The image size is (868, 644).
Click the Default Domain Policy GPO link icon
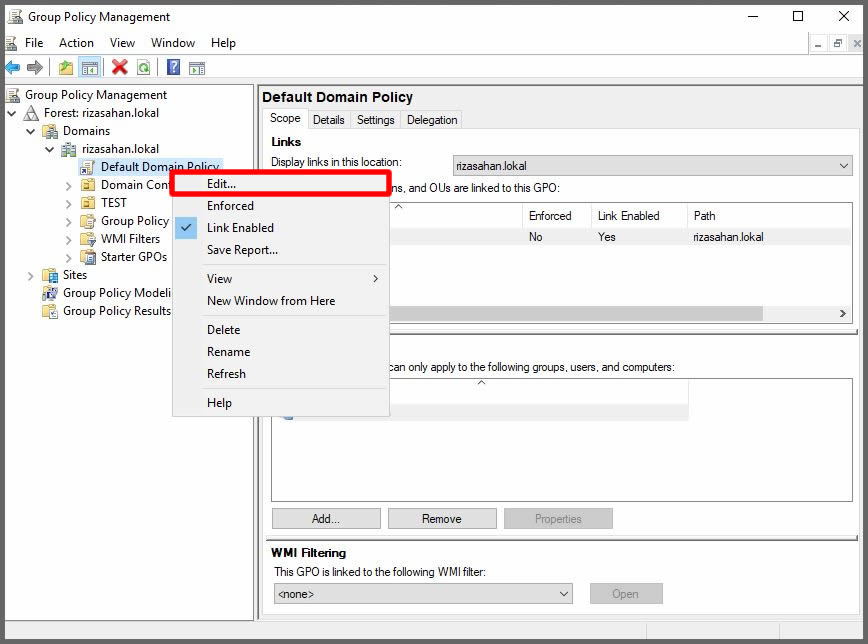coord(87,167)
